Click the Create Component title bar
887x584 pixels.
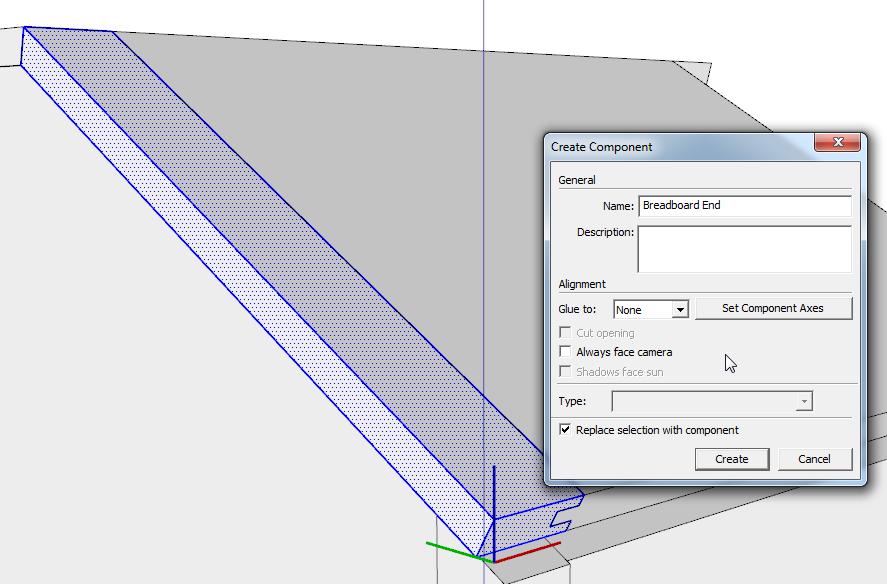[679, 147]
